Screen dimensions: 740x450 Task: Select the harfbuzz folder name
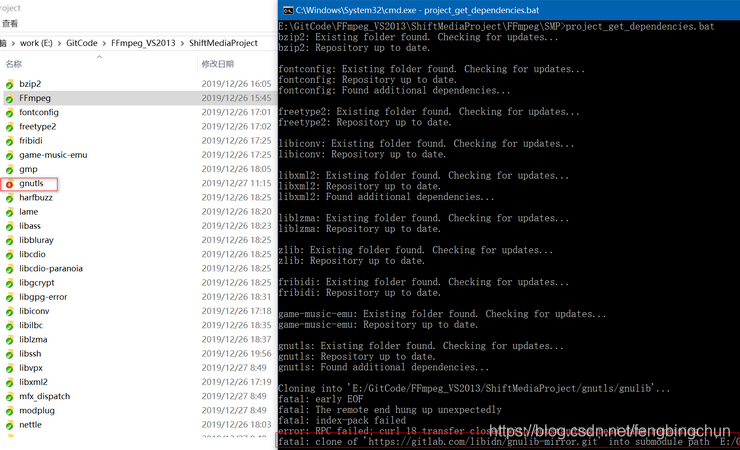pos(36,197)
